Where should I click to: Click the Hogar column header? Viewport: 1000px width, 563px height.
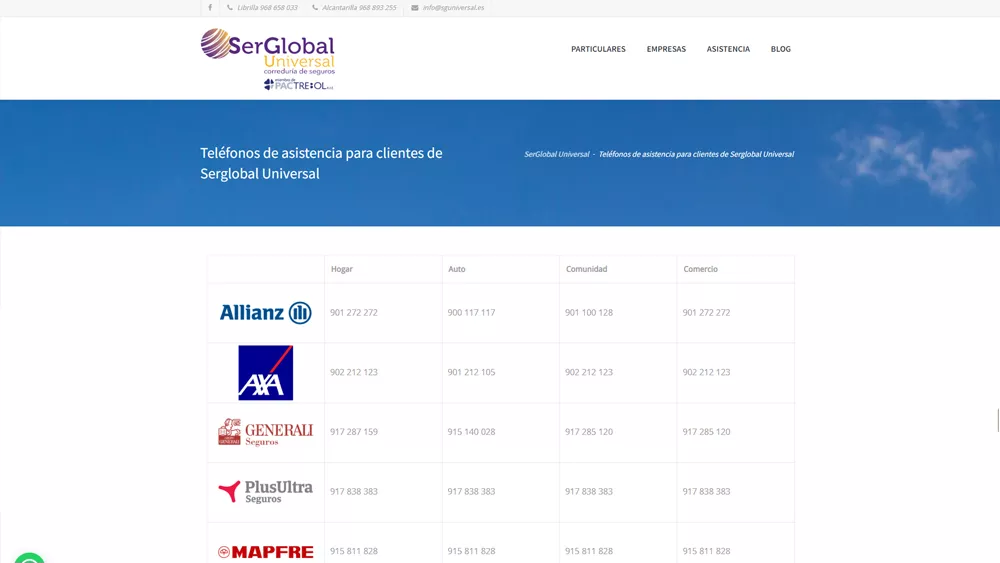[x=342, y=269]
